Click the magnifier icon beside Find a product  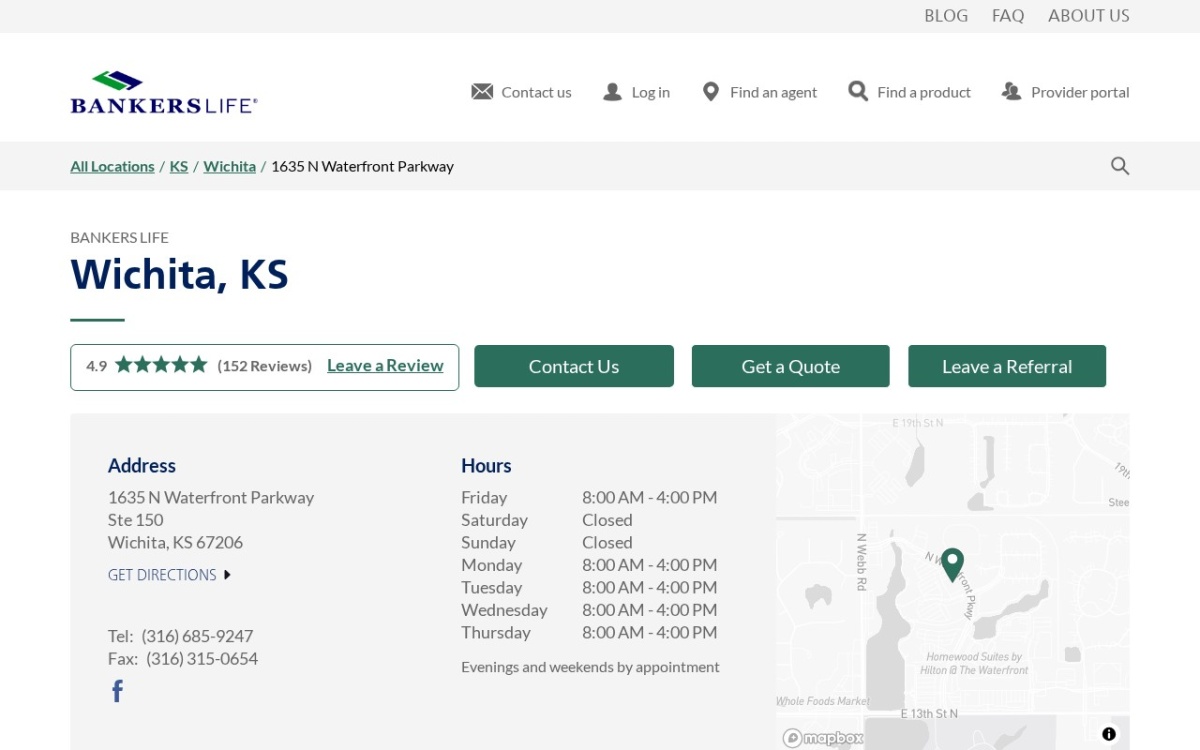point(858,92)
